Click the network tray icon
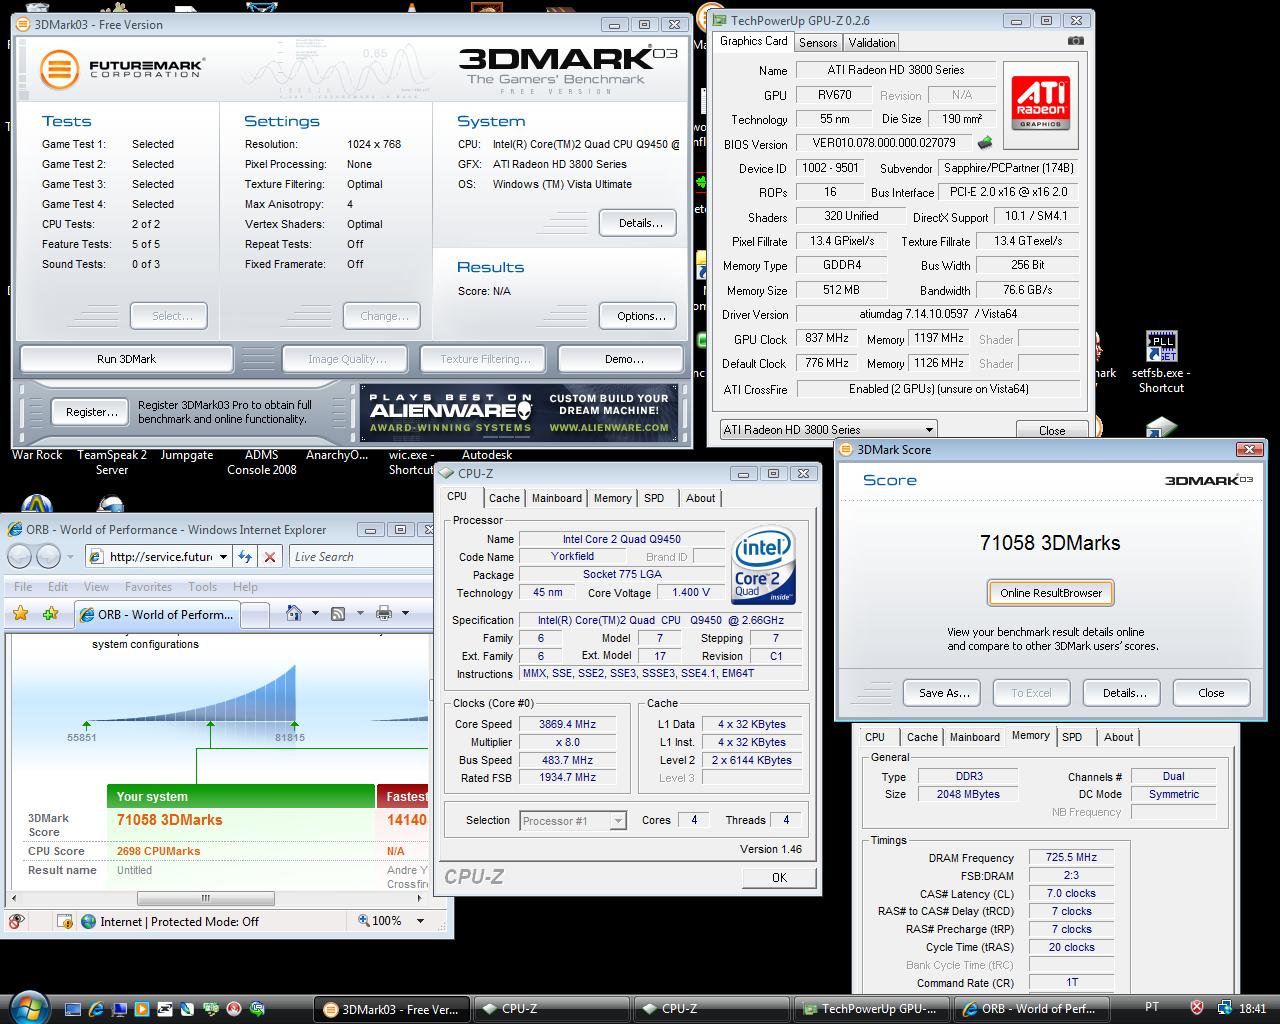Image resolution: width=1280 pixels, height=1024 pixels. pos(1225,1008)
